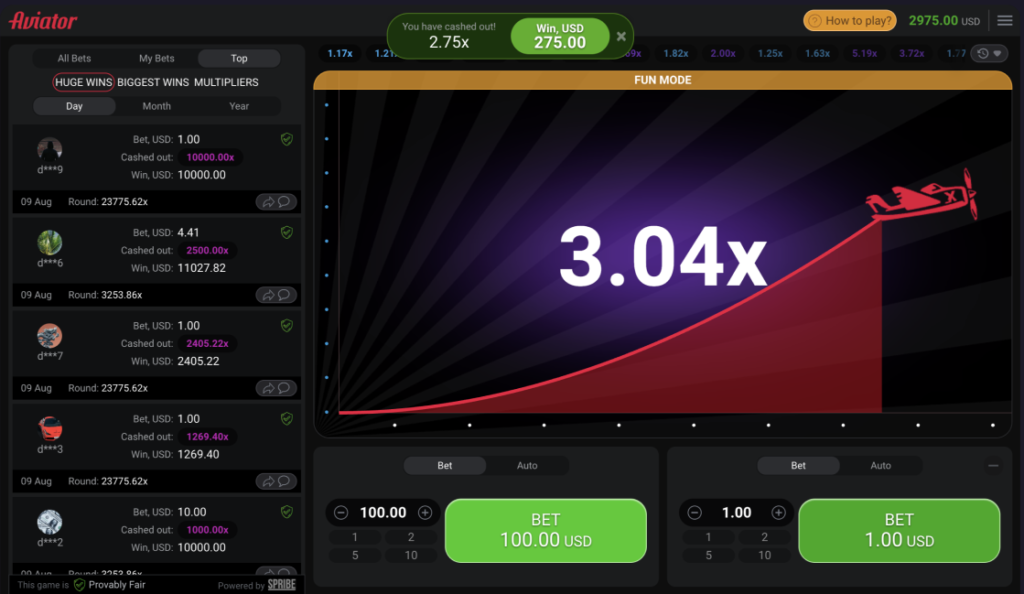Pick quick amount 1 in right panel
The height and width of the screenshot is (594, 1024).
(708, 537)
